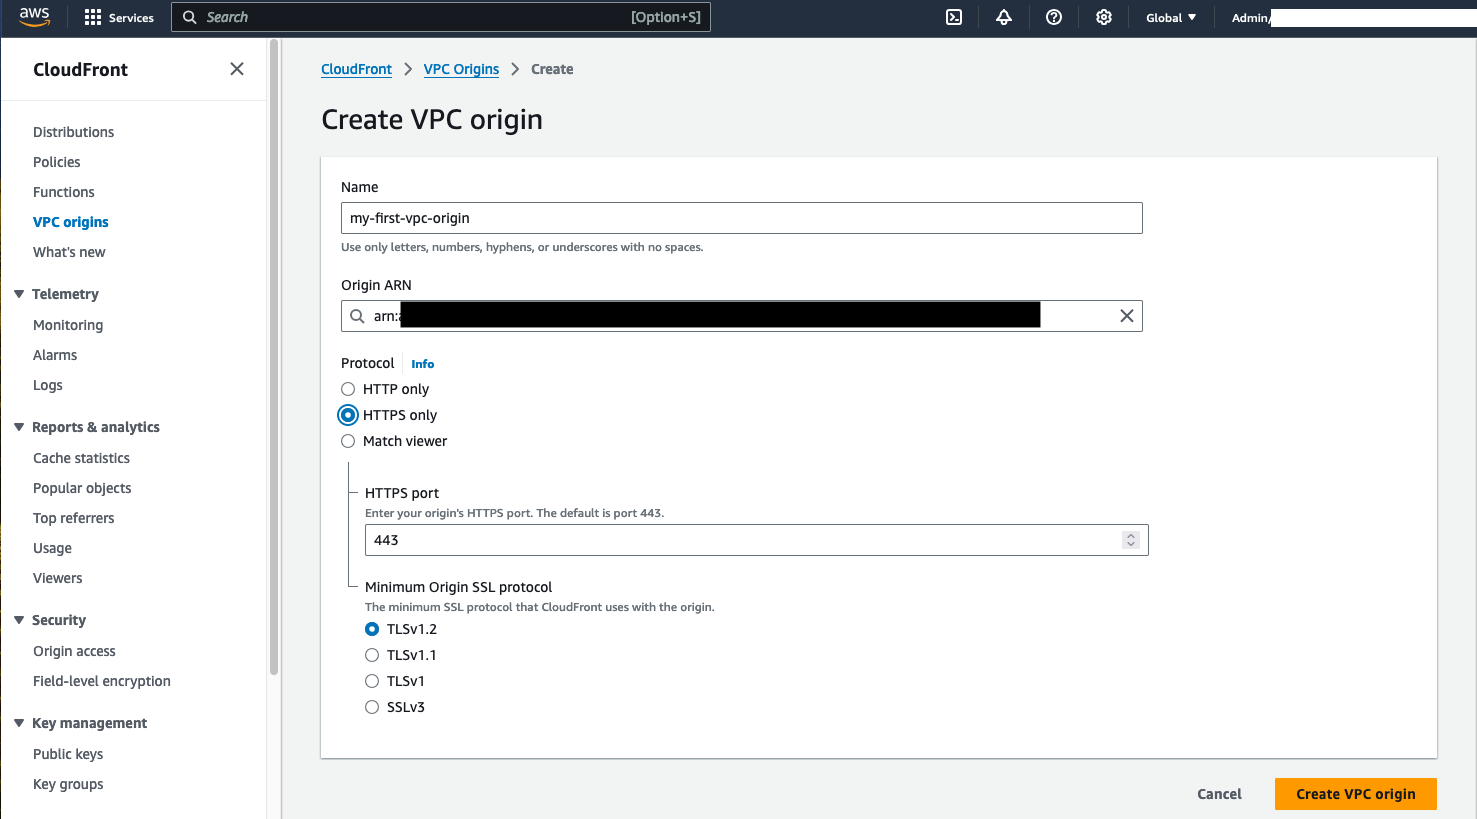
Task: Go to Distributions in the sidebar
Action: coord(73,131)
